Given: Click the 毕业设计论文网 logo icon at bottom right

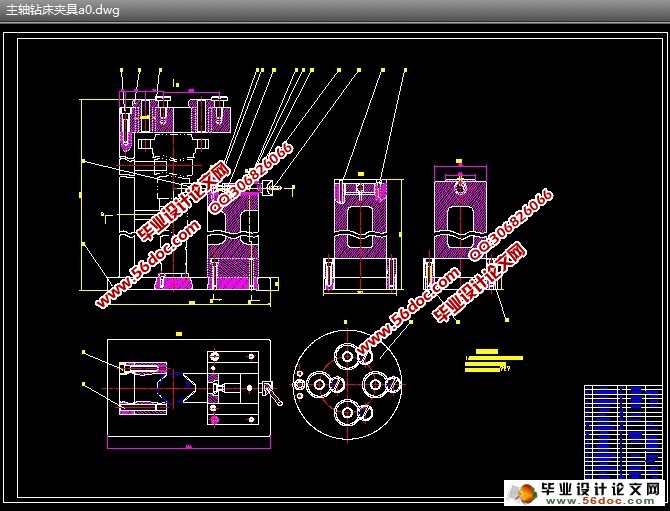Looking at the screenshot, I should coord(520,492).
